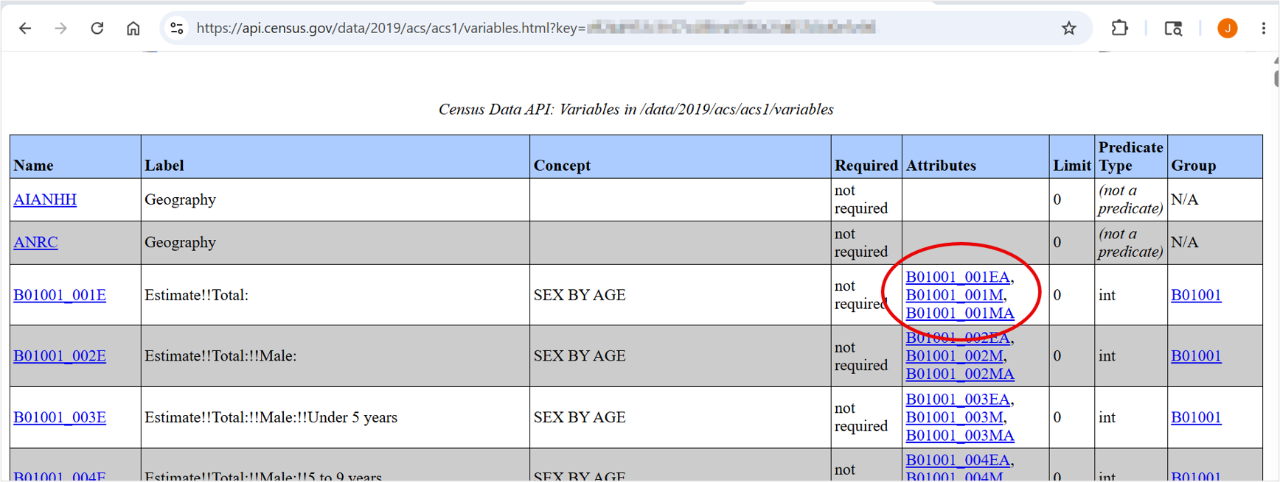This screenshot has width=1280, height=482.
Task: Open the ANRC variable link
Action: 35,243
